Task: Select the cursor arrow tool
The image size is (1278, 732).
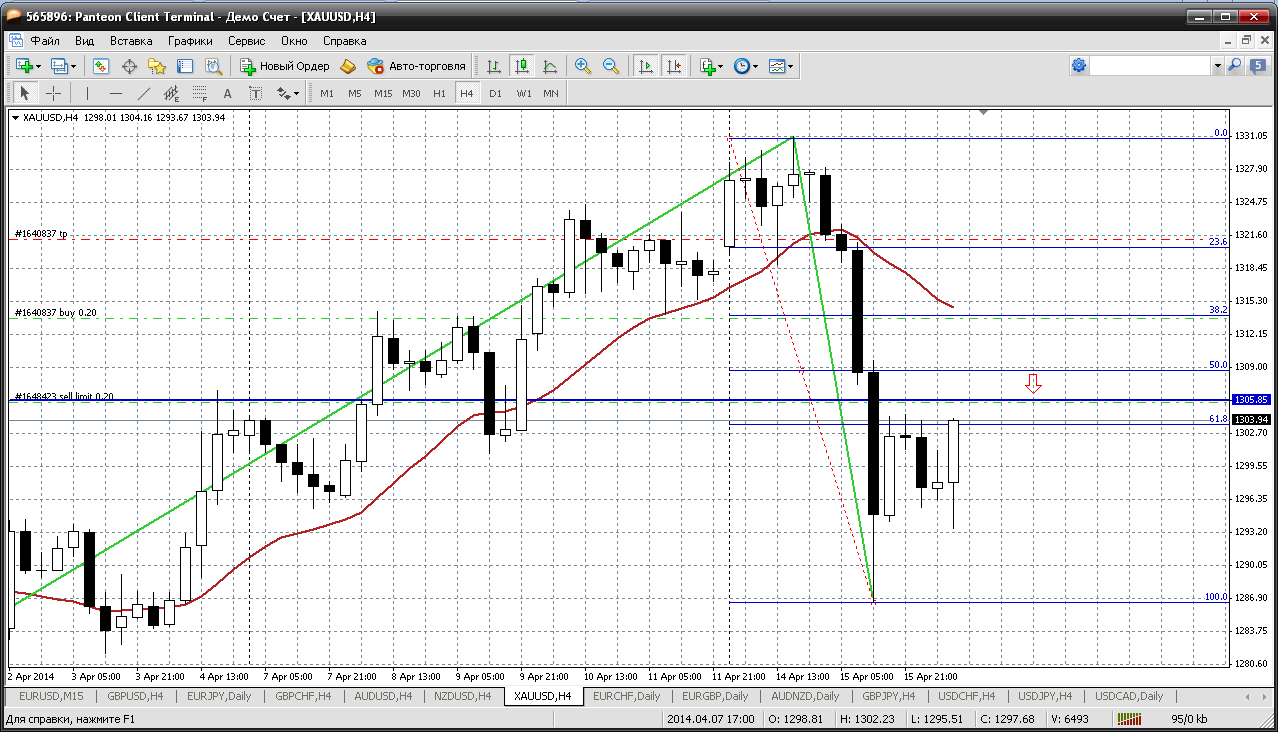Action: point(25,93)
